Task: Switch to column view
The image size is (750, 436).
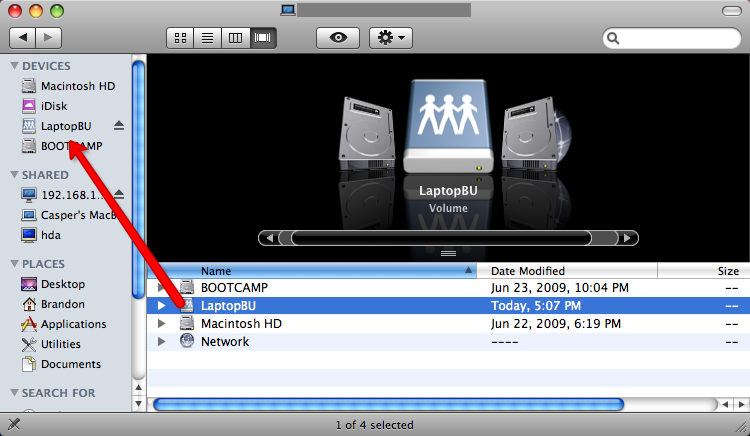Action: pyautogui.click(x=235, y=38)
